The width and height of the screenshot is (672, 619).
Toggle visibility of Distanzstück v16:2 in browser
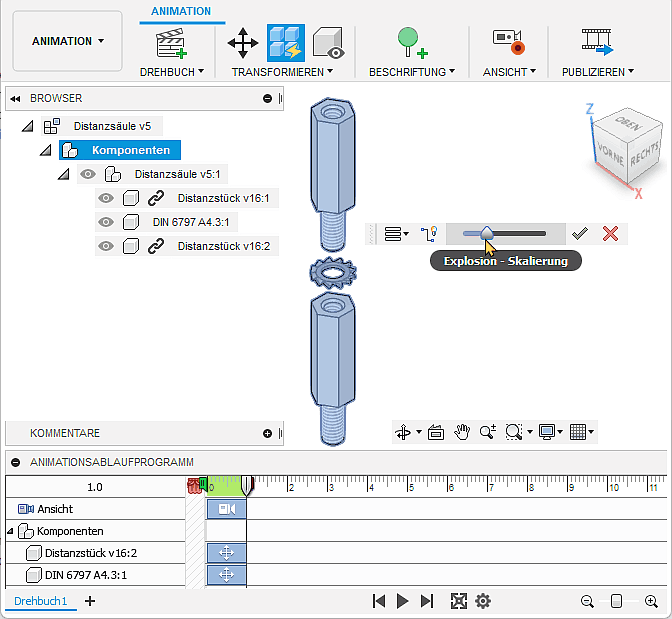(x=106, y=246)
